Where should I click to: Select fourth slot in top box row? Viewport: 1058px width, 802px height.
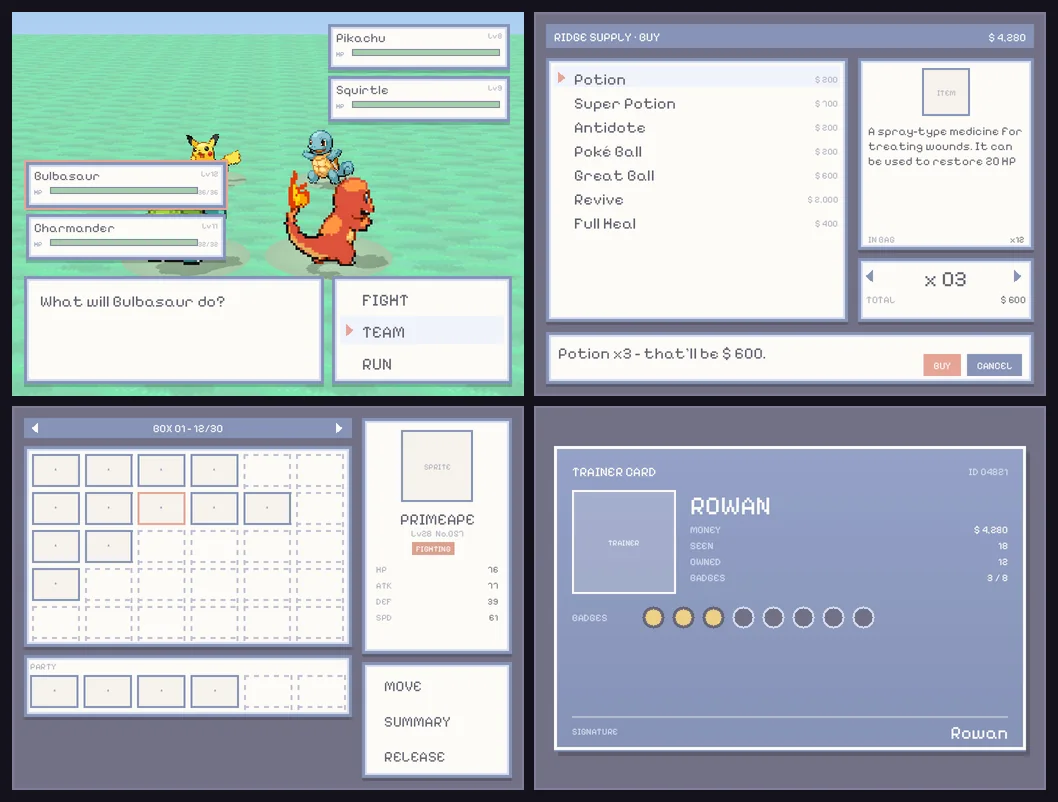(214, 470)
